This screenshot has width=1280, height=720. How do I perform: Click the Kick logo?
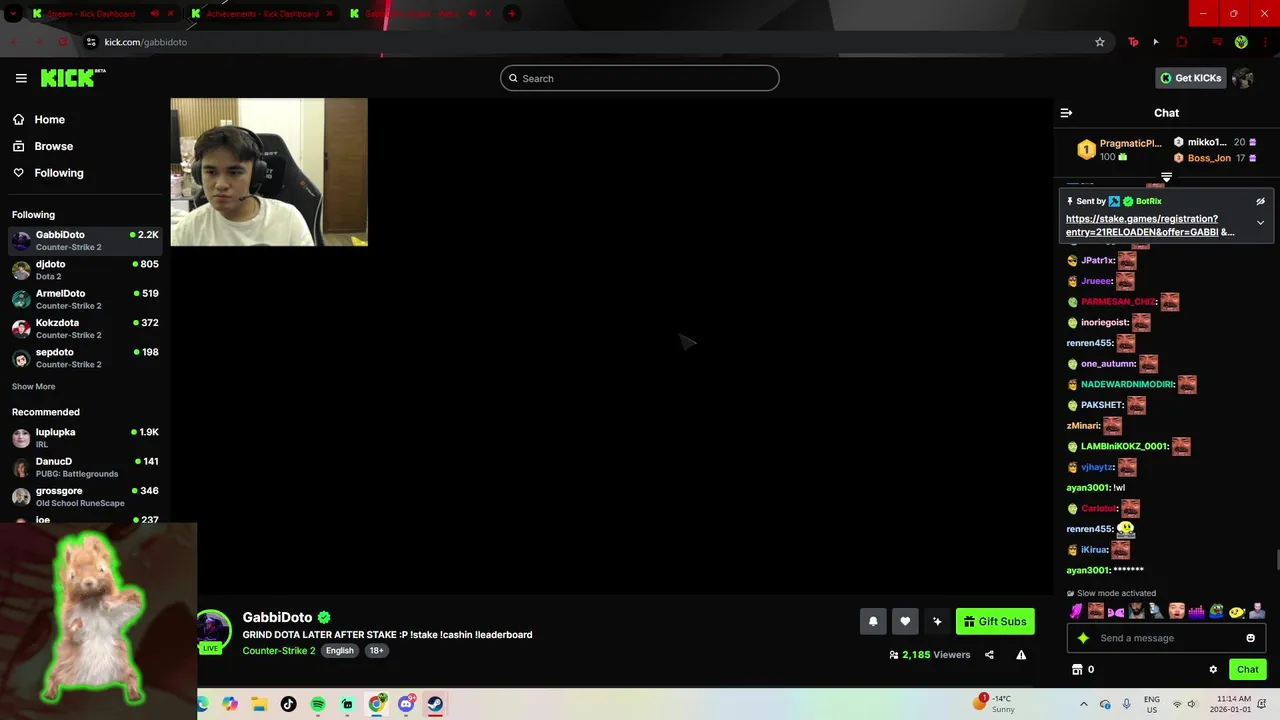(72, 78)
